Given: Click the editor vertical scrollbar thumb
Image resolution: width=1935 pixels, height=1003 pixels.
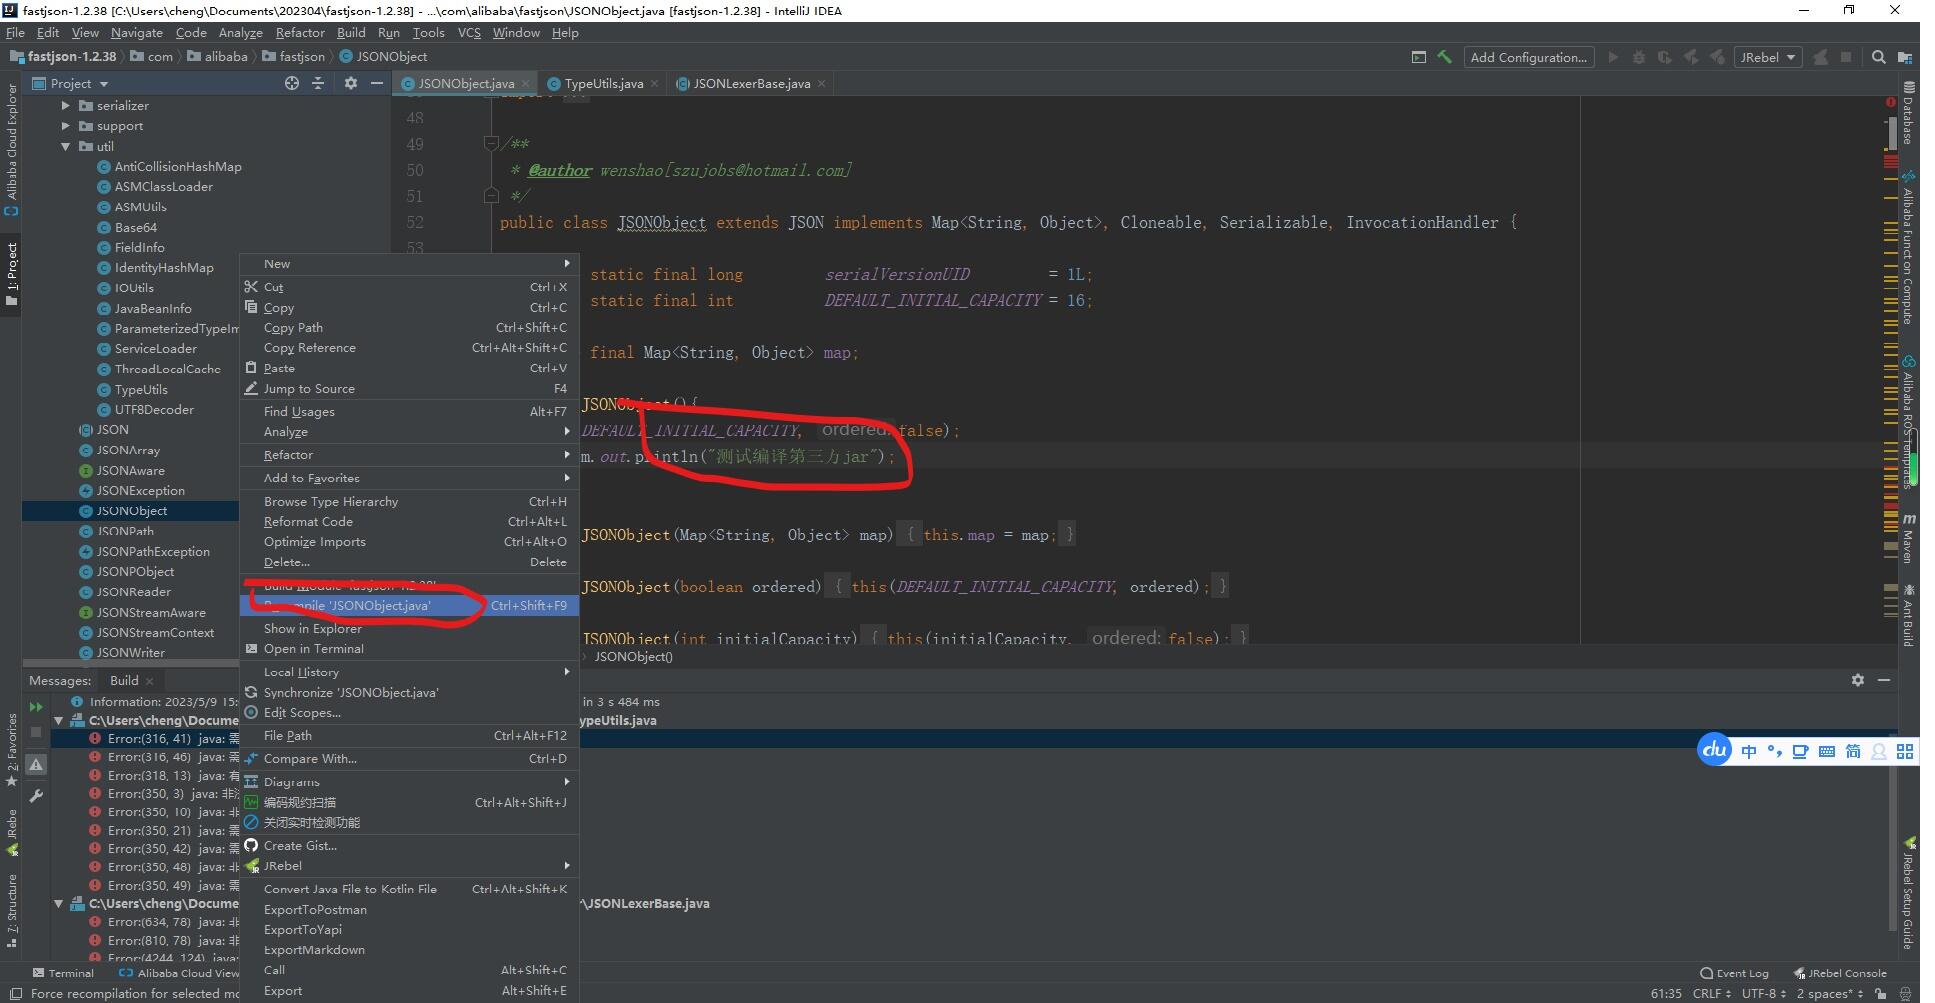Looking at the screenshot, I should [x=1892, y=134].
